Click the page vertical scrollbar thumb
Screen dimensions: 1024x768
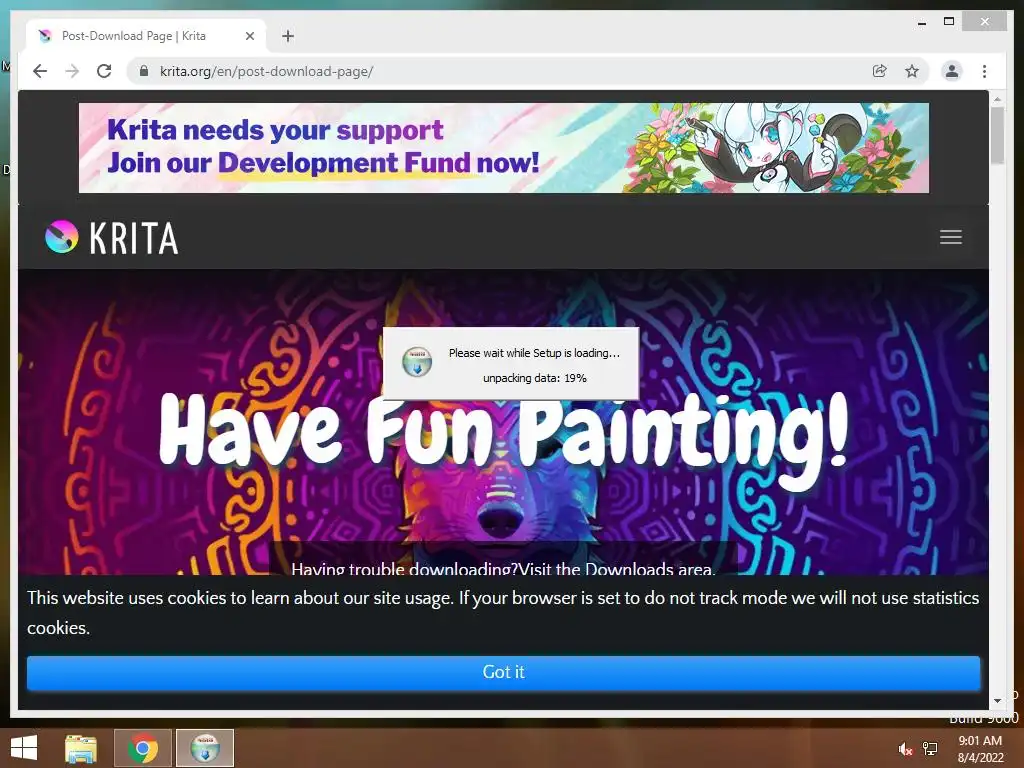coord(997,135)
